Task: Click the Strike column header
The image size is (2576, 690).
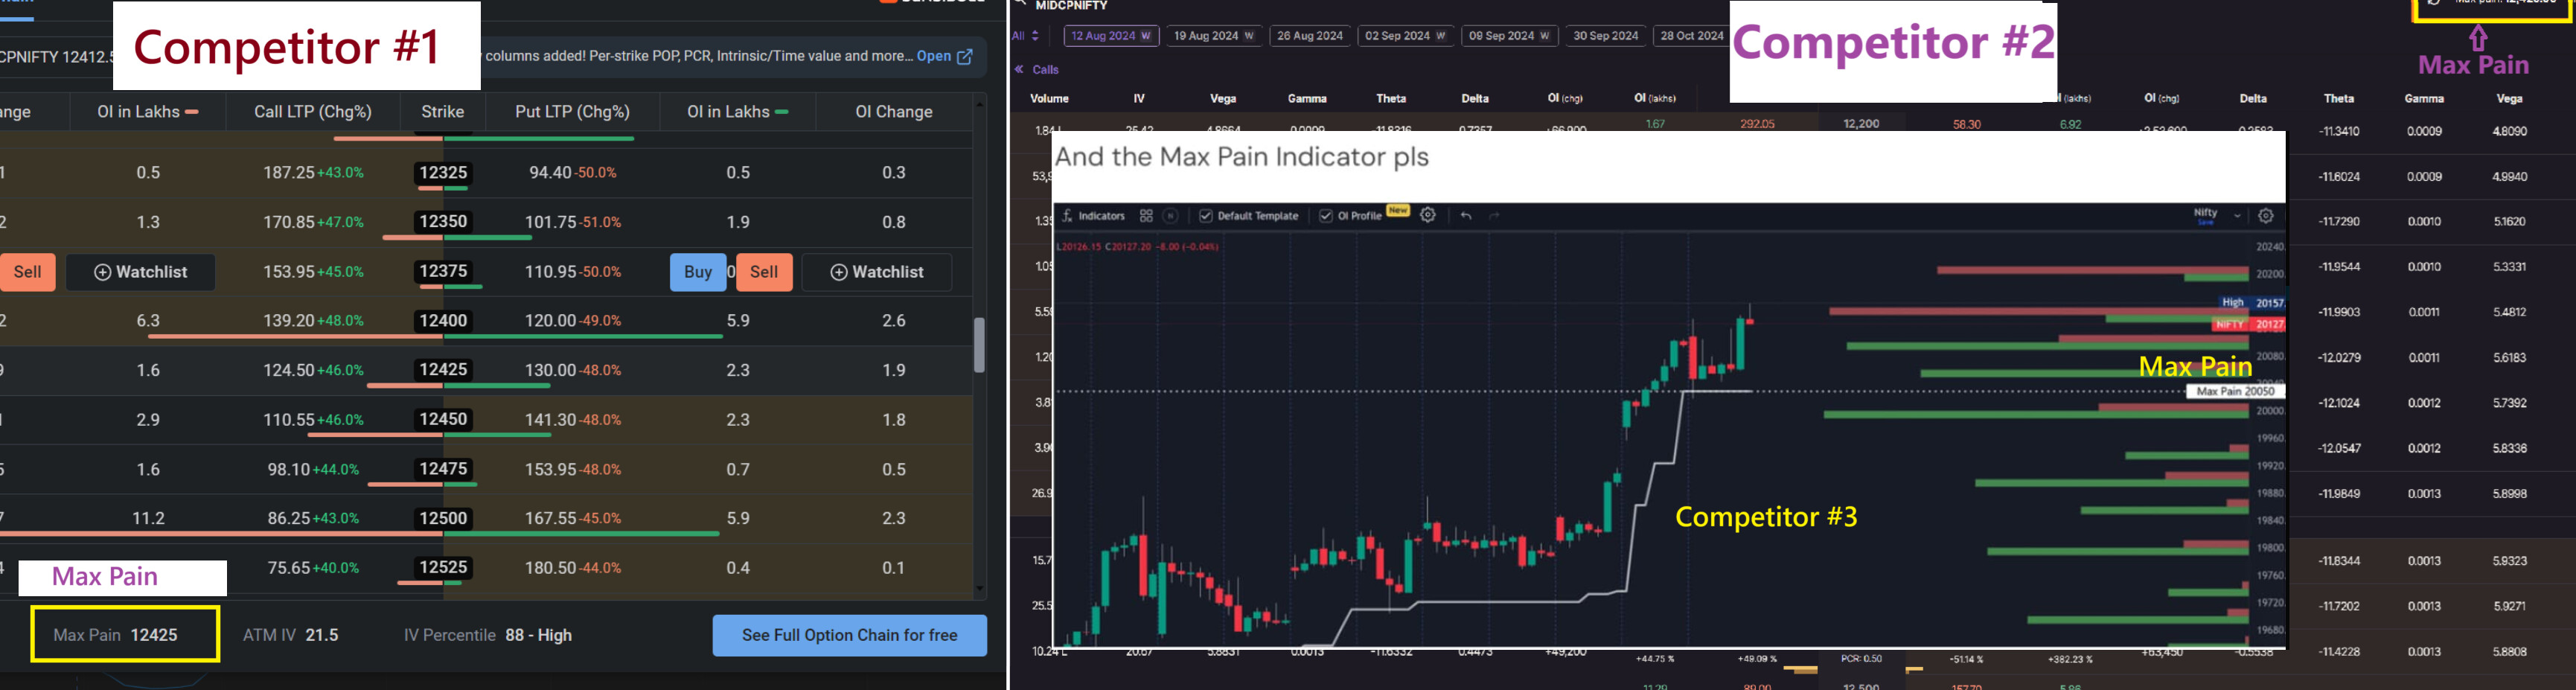Action: coord(442,112)
